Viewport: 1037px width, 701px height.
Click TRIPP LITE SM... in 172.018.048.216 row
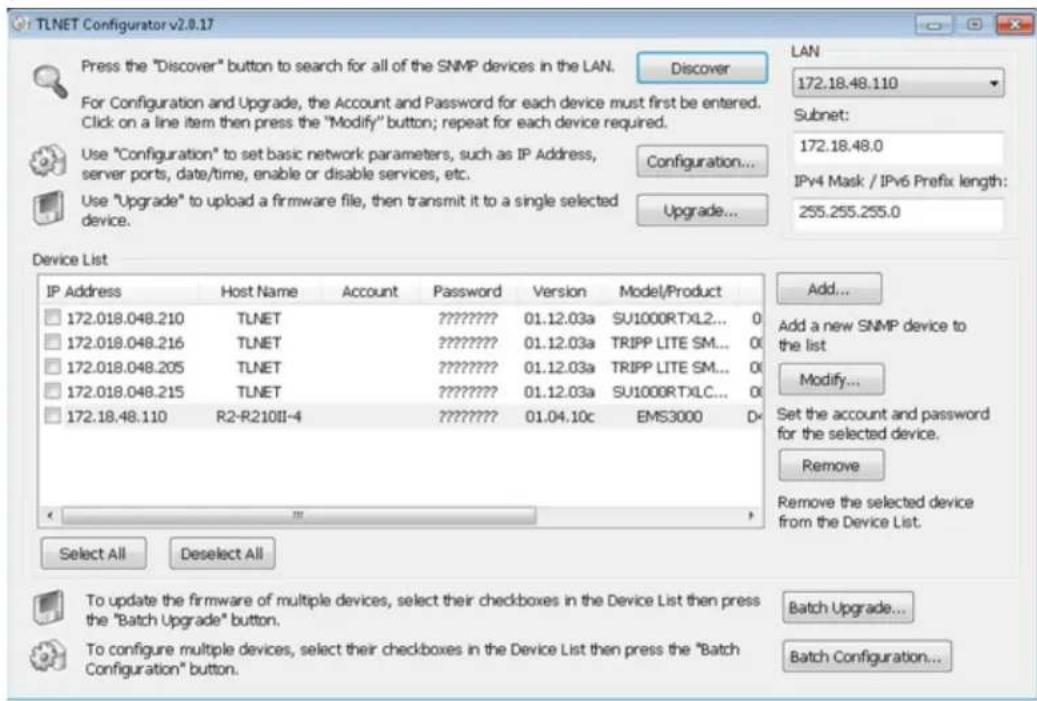[x=669, y=343]
